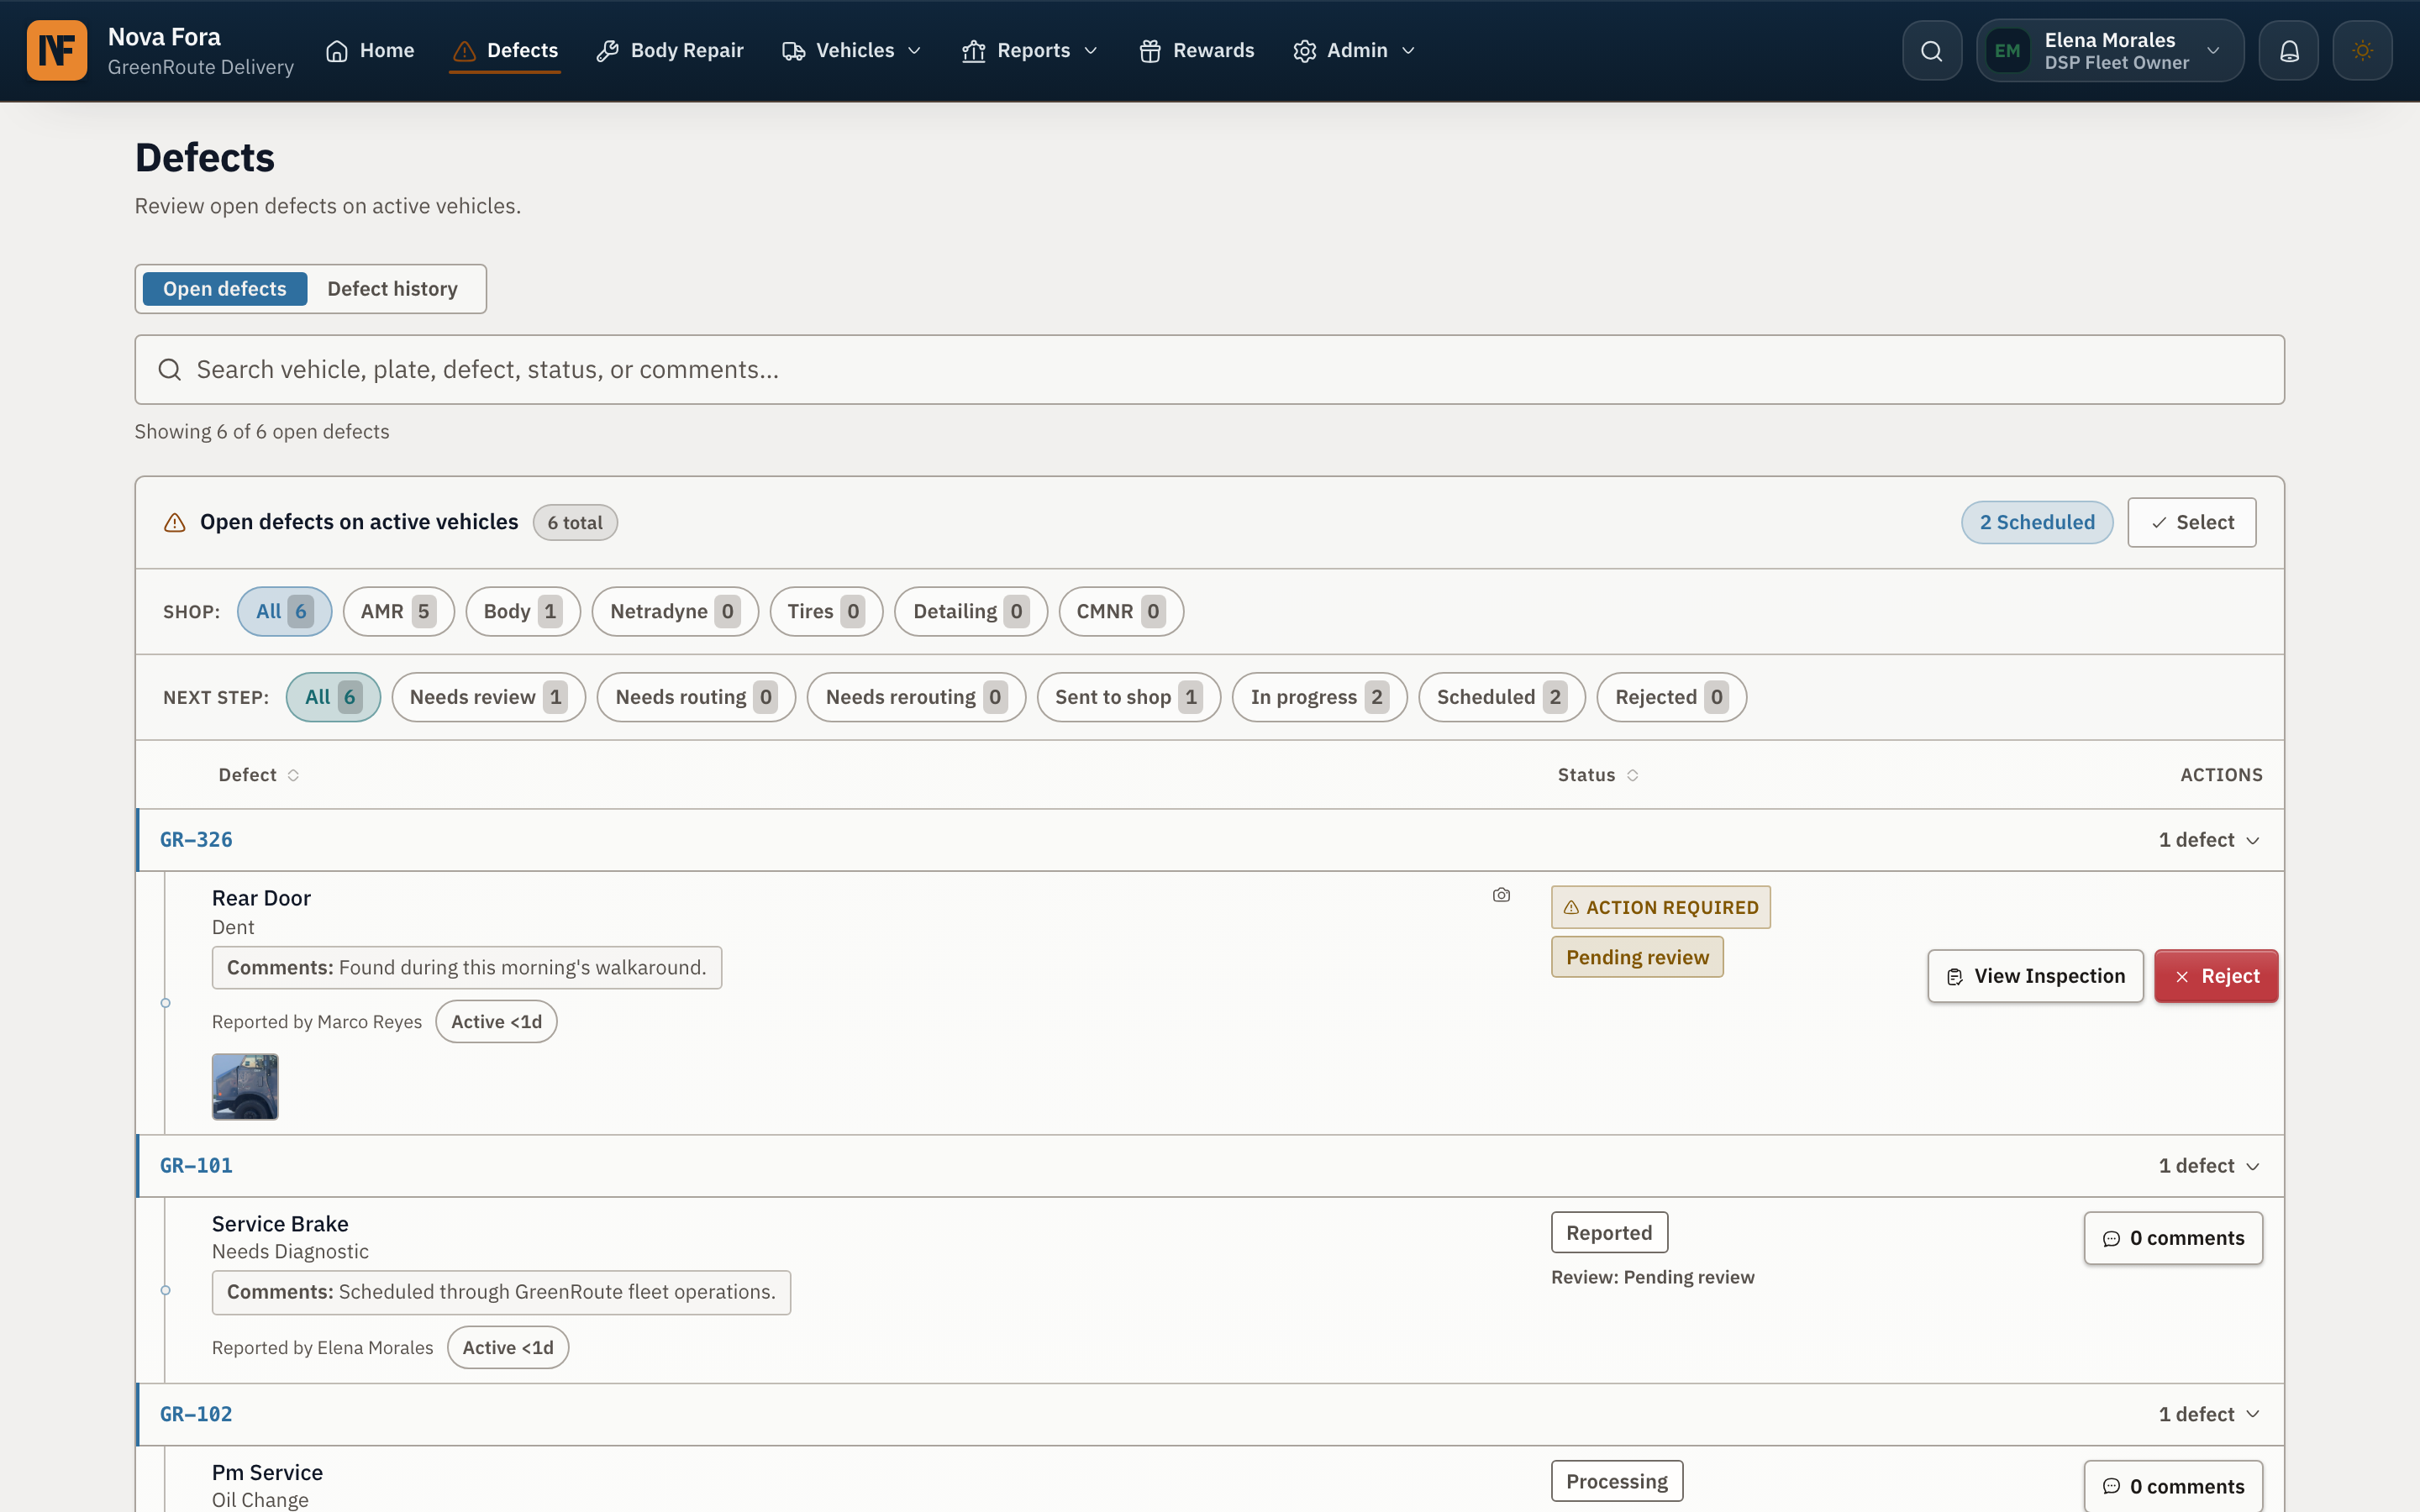Filter shop by AMR

(398, 611)
